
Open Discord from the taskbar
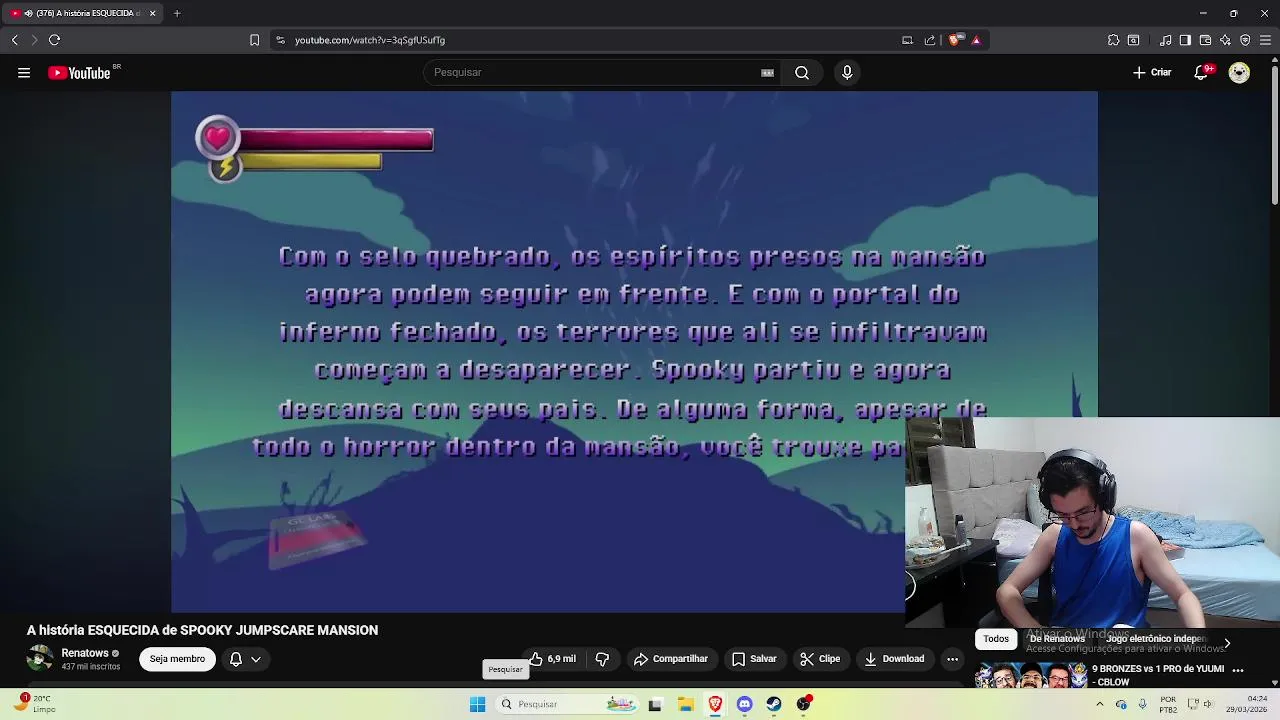744,704
